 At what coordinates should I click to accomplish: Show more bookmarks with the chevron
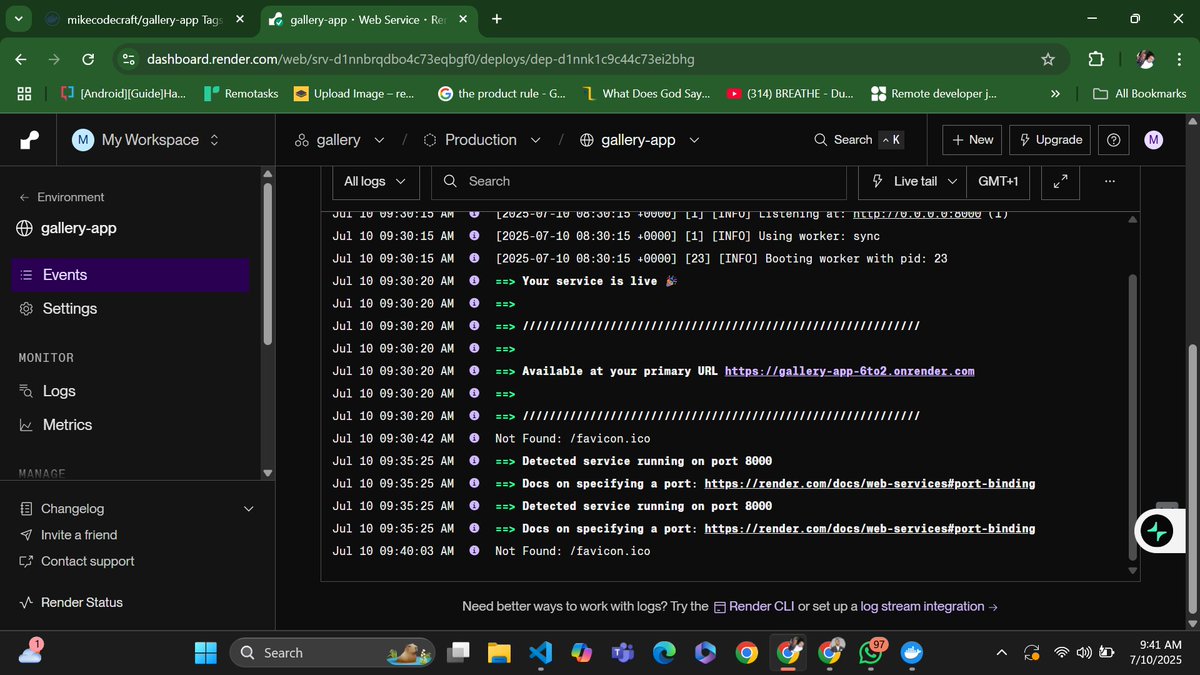coord(1055,93)
